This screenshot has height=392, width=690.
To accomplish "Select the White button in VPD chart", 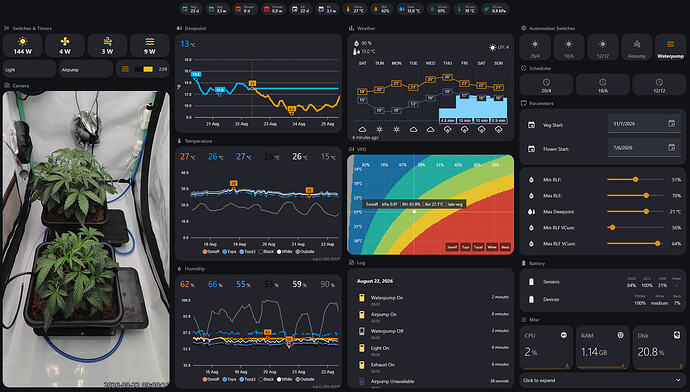I will (x=492, y=247).
